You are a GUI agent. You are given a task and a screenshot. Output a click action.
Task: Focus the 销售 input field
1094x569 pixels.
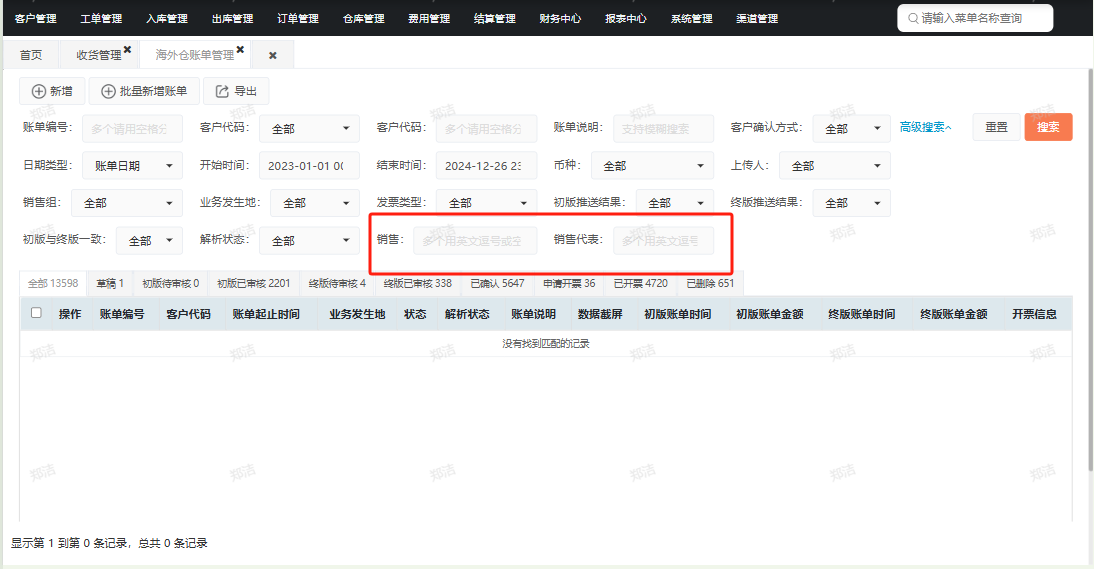click(x=475, y=241)
